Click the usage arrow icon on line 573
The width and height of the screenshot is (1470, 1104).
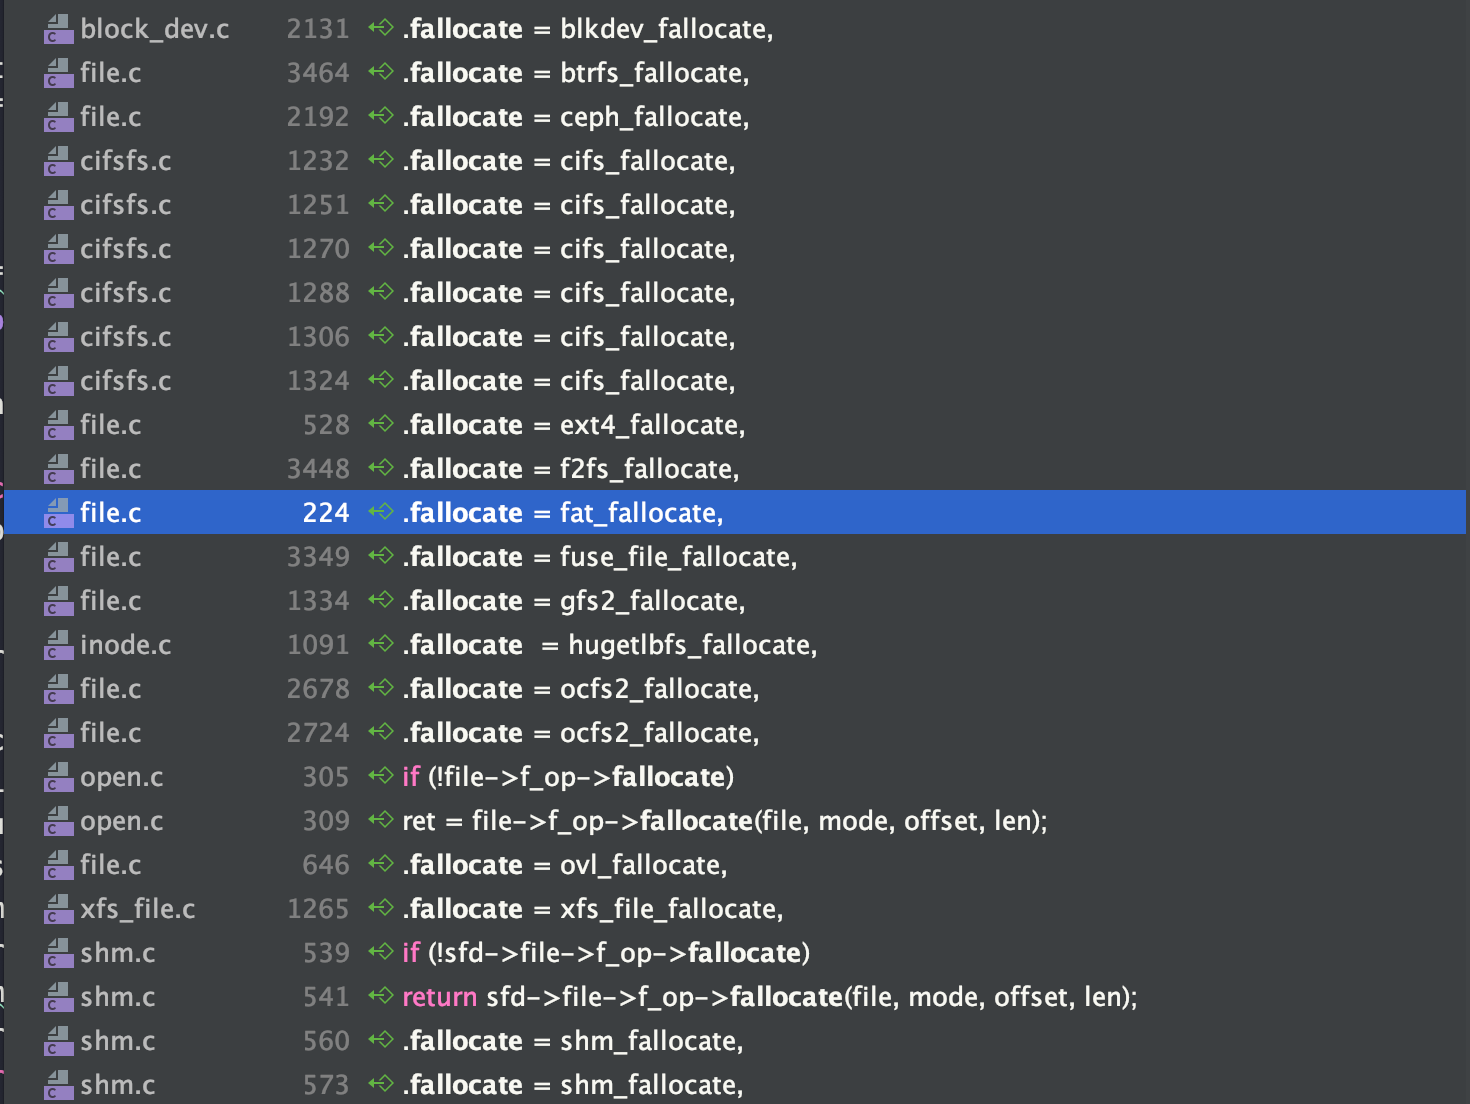(x=381, y=1084)
